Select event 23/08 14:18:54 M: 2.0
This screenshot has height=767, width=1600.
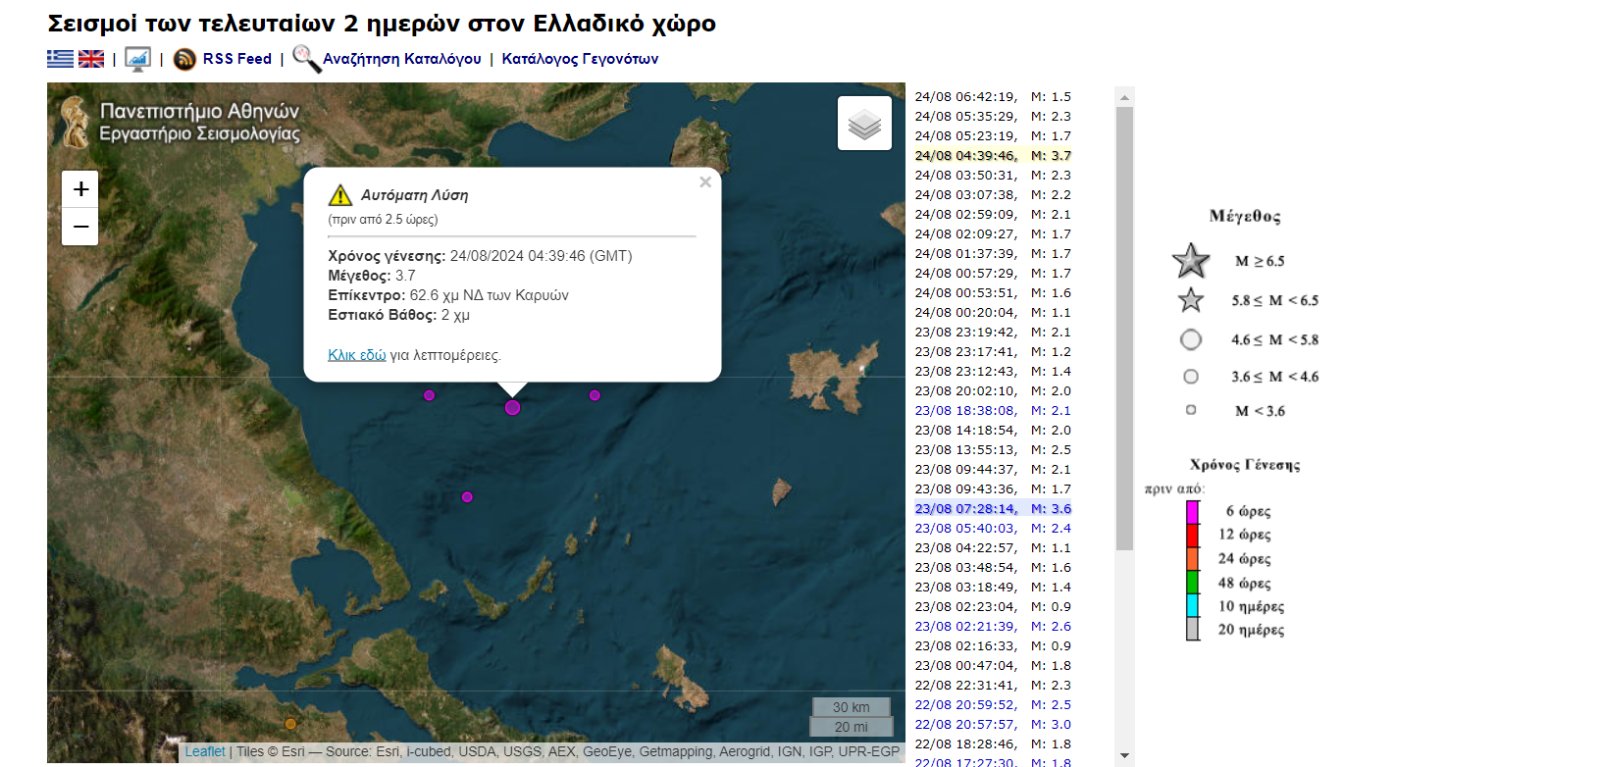click(993, 430)
